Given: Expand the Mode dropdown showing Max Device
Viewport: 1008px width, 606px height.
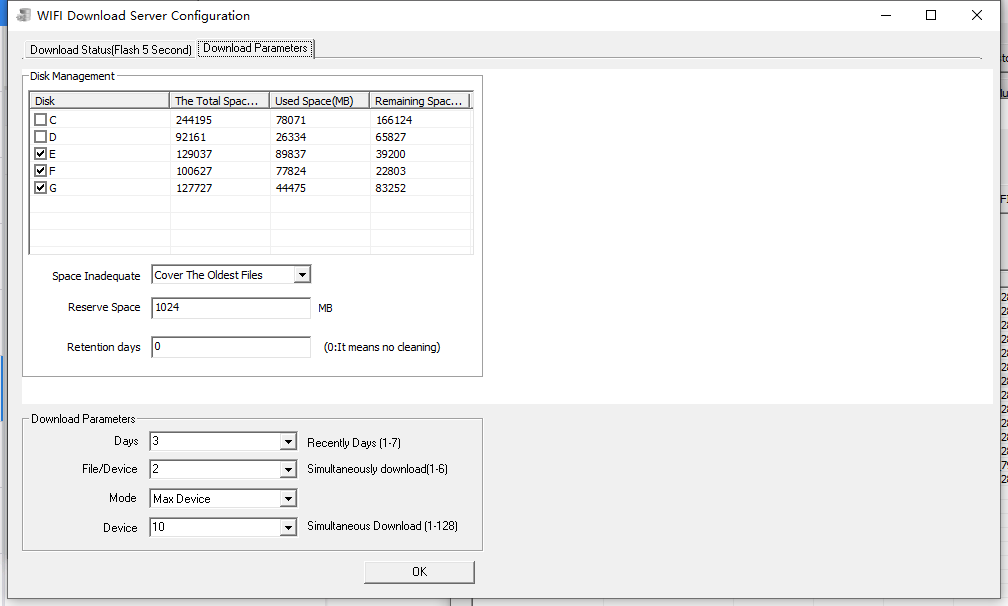Looking at the screenshot, I should pyautogui.click(x=288, y=499).
